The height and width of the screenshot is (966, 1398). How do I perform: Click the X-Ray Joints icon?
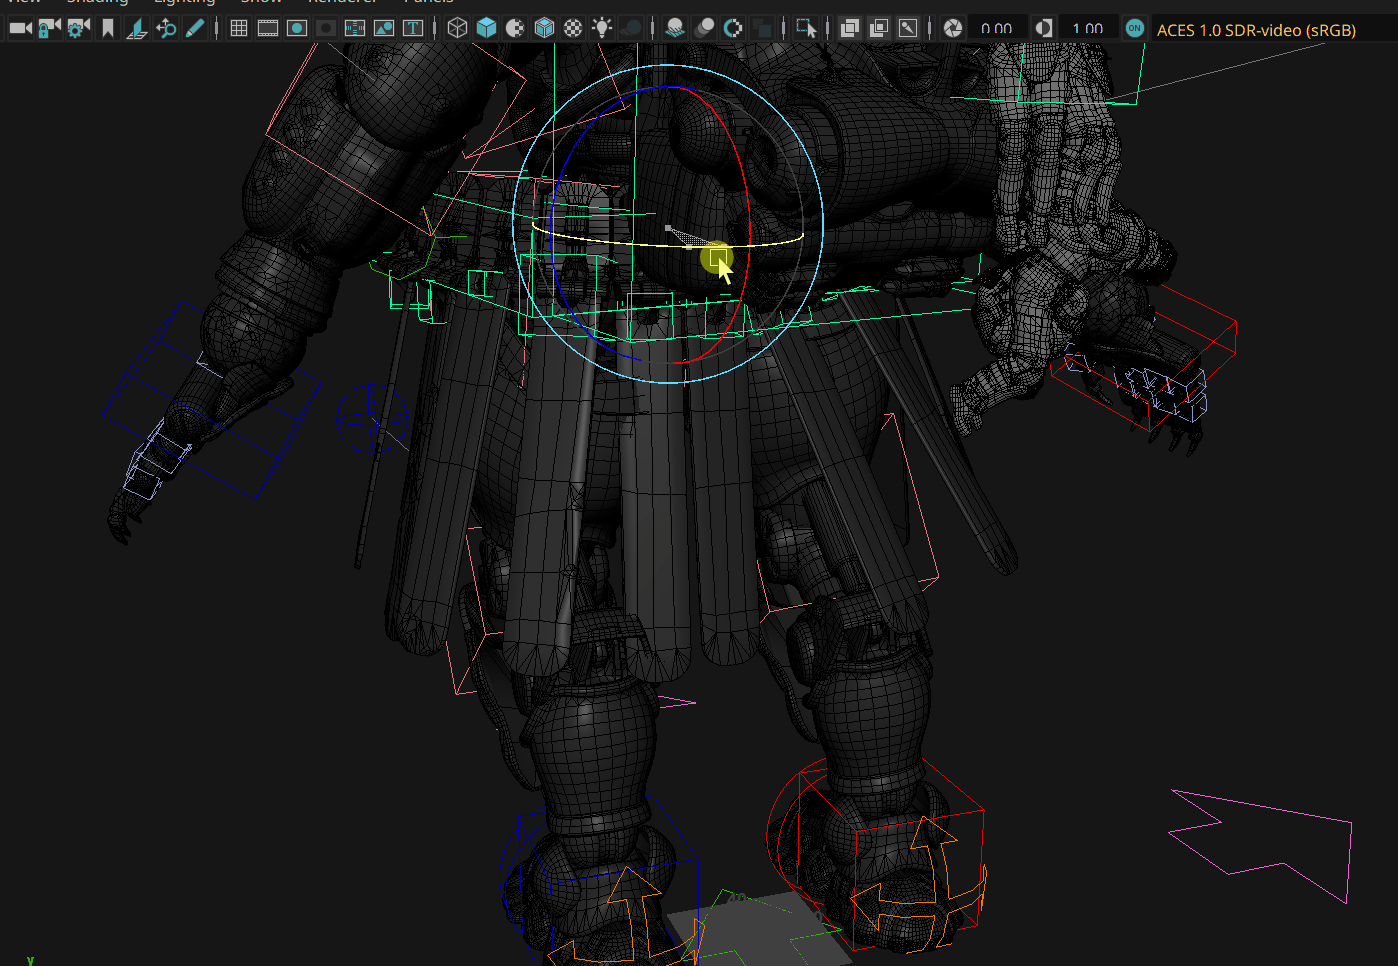pos(908,28)
